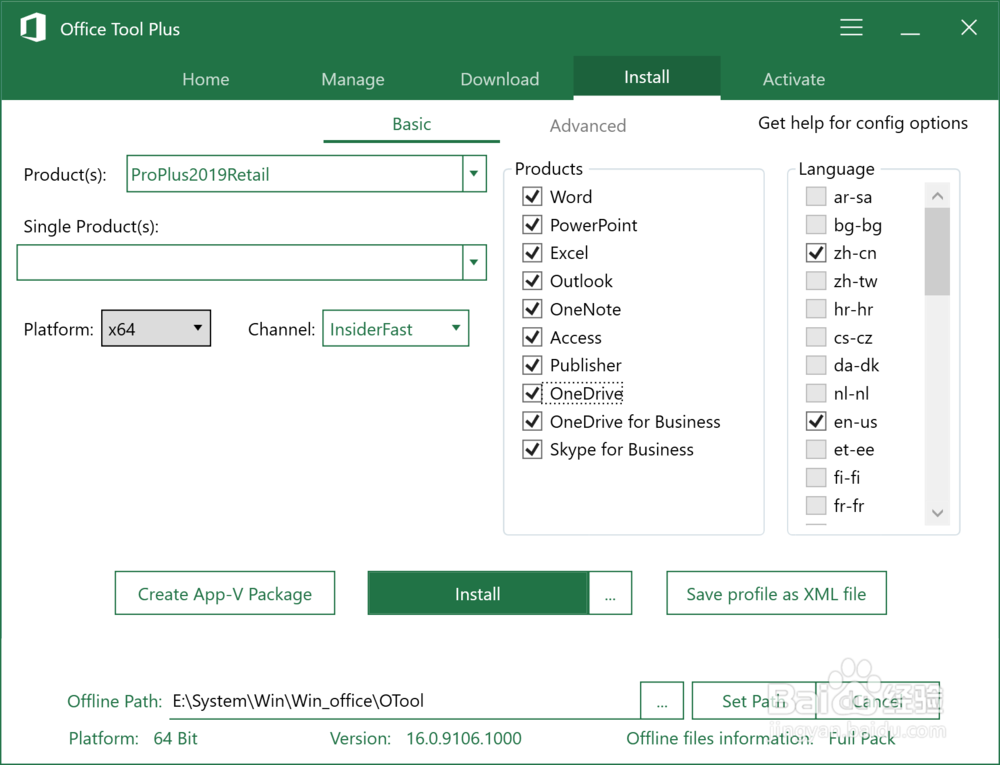Click the Office logo icon
The width and height of the screenshot is (1000, 765).
pyautogui.click(x=33, y=28)
